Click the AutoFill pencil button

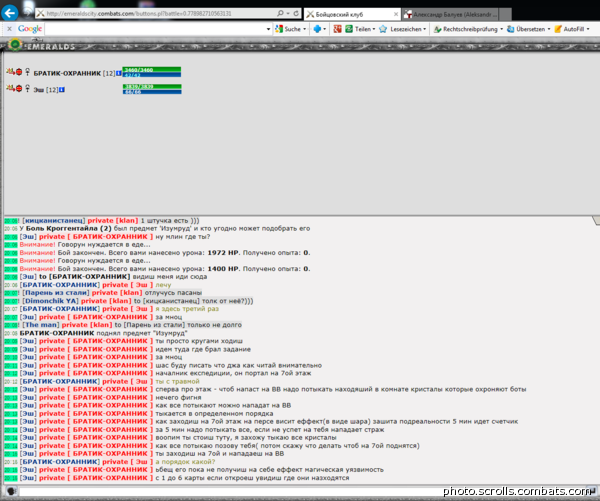[x=569, y=29]
